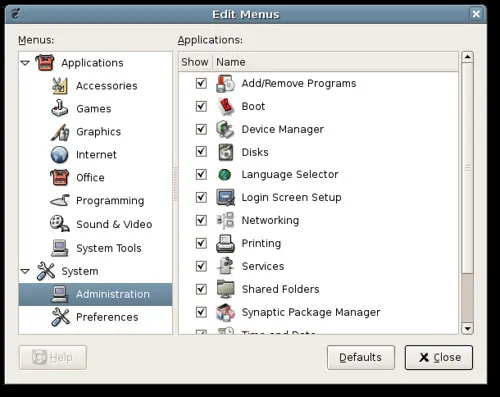Viewport: 500px width, 397px height.
Task: Click the Accessories scissors icon
Action: tap(60, 86)
